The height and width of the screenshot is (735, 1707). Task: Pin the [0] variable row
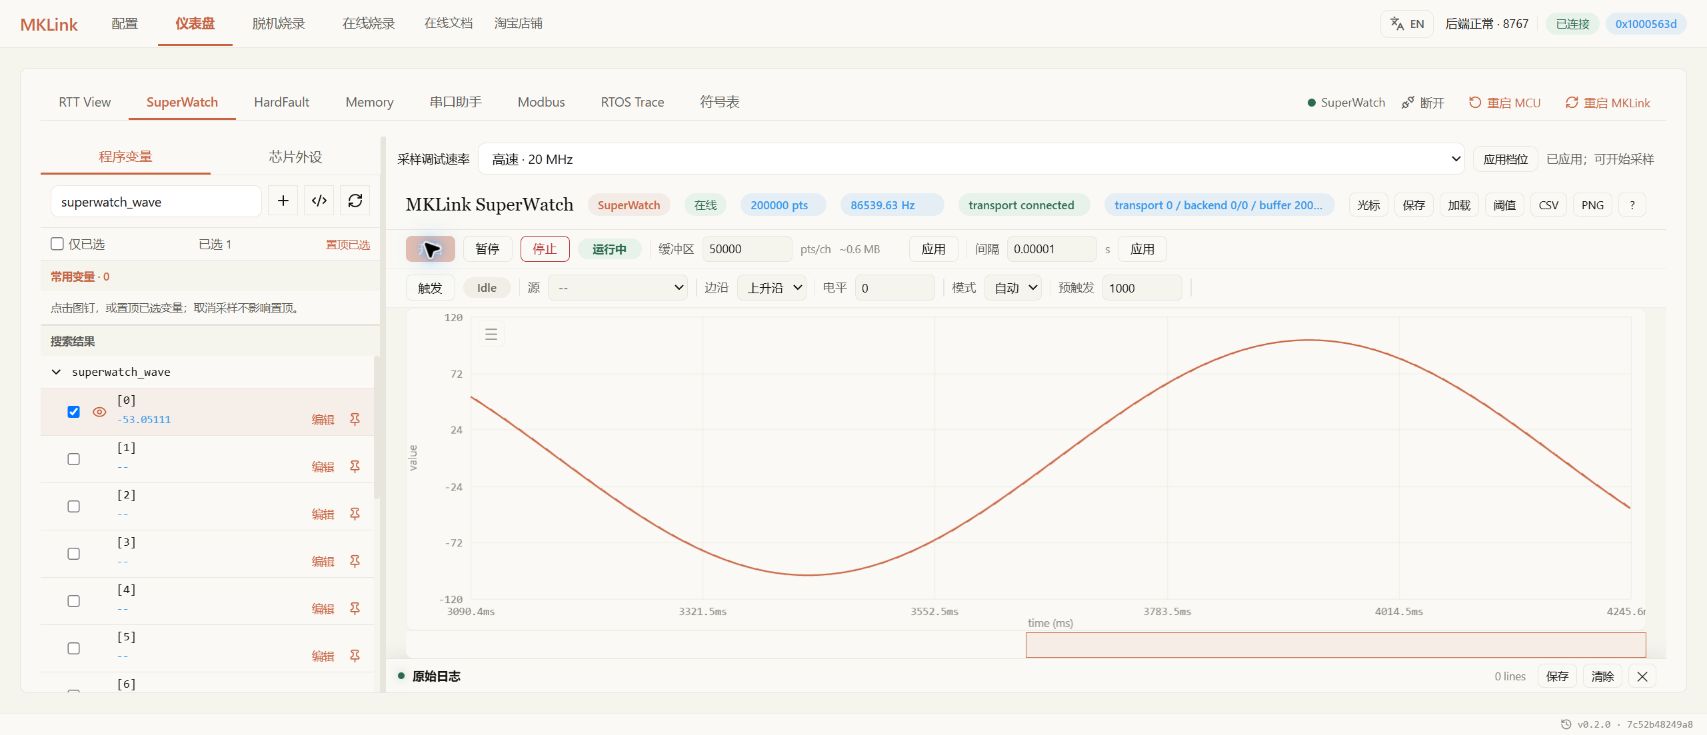click(355, 420)
